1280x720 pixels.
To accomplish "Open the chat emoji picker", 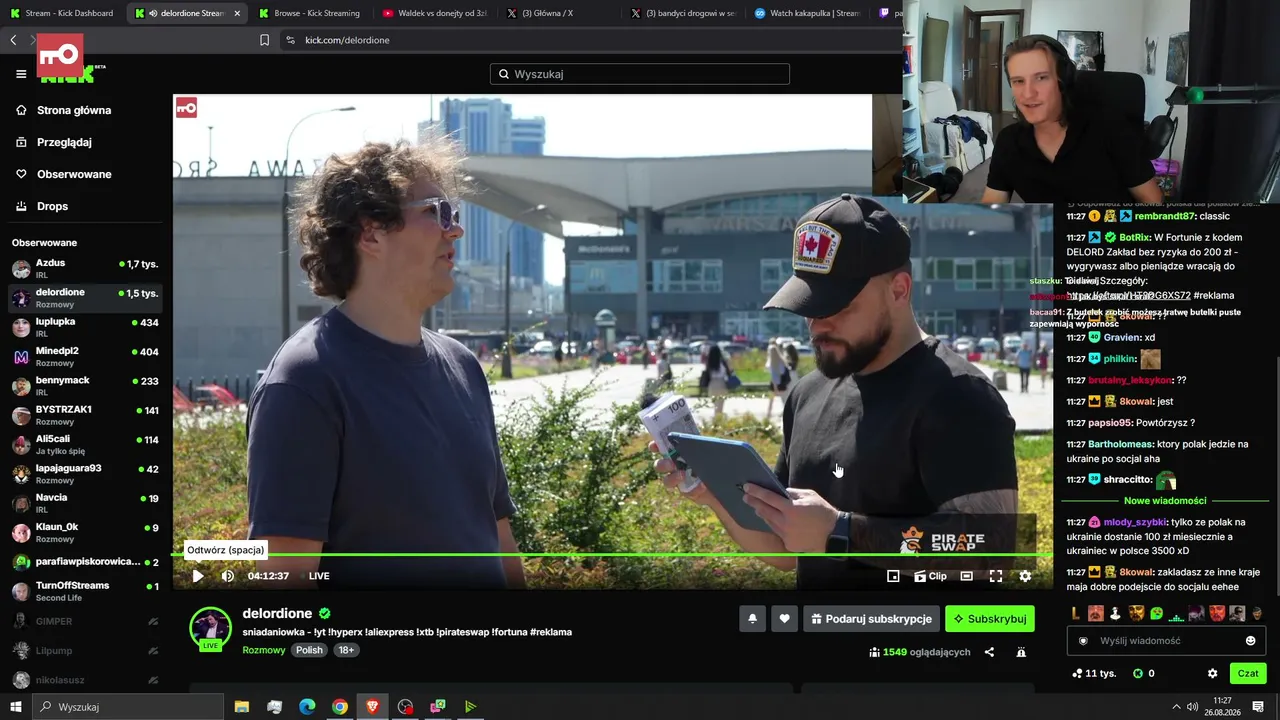I will pyautogui.click(x=1251, y=641).
